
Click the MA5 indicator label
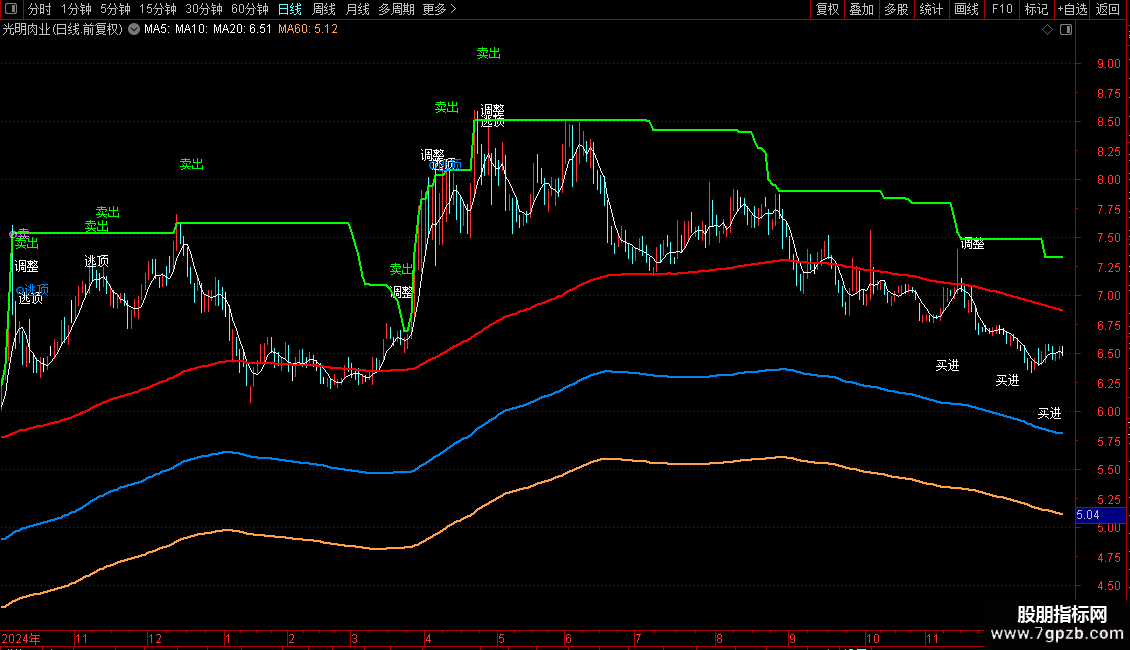pos(156,30)
